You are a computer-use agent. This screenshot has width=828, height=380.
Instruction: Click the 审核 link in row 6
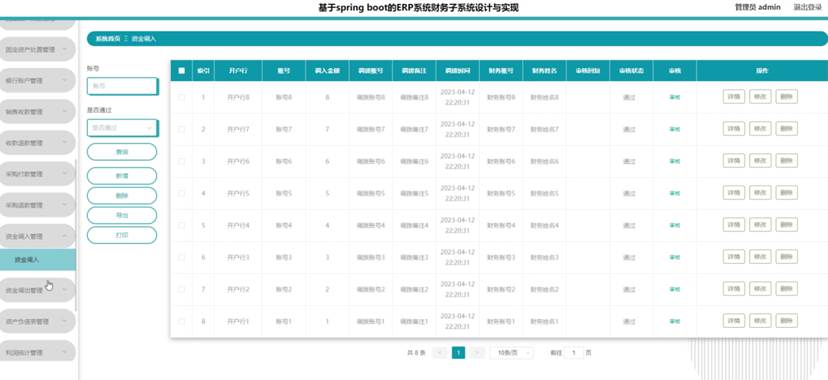674,258
